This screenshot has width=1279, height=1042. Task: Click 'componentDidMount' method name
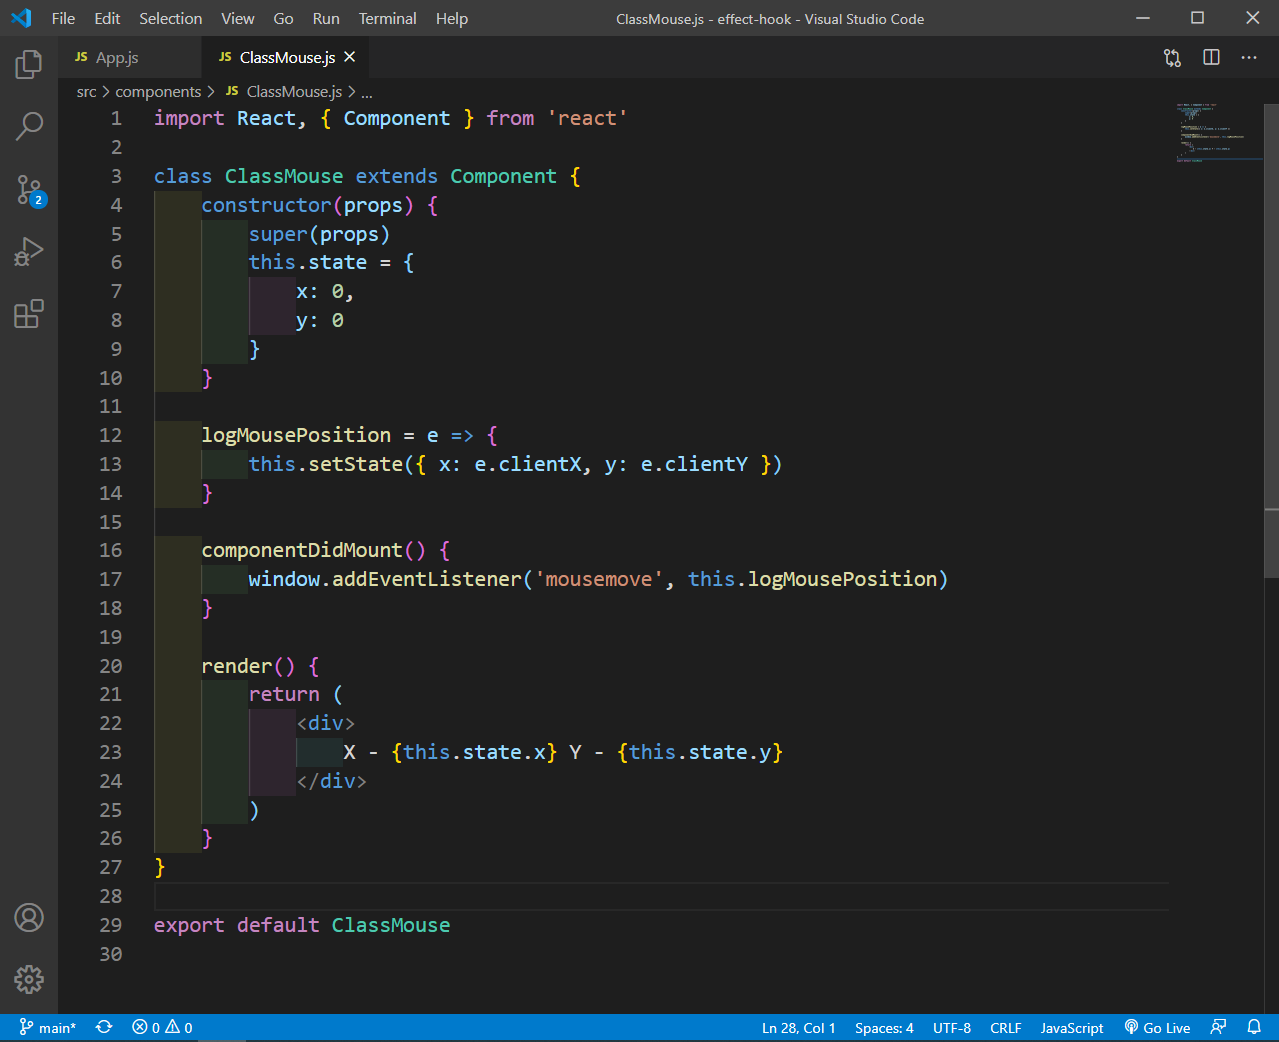pyautogui.click(x=302, y=550)
